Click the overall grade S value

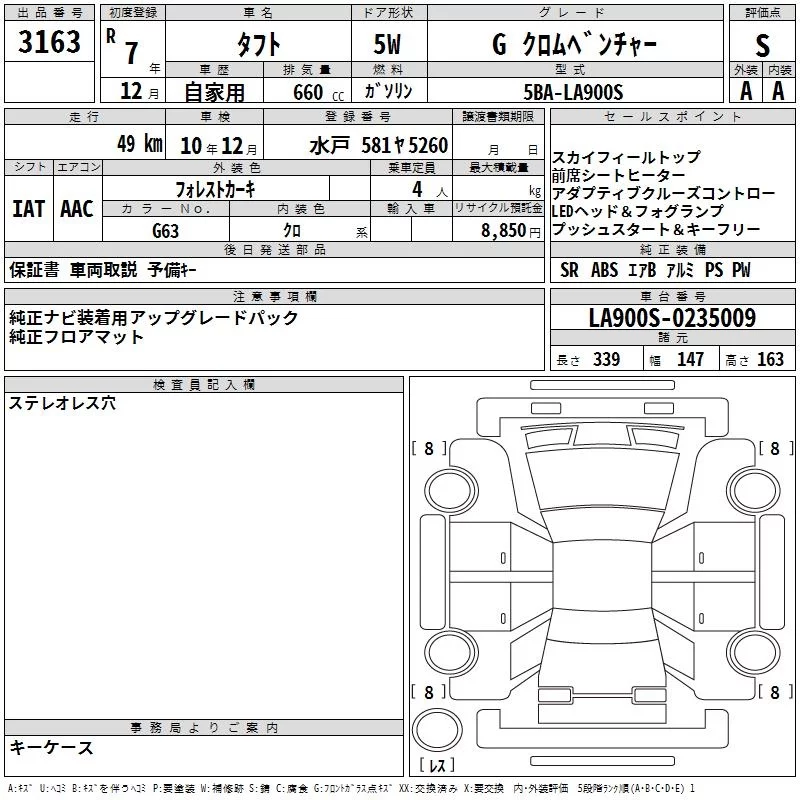pyautogui.click(x=762, y=45)
